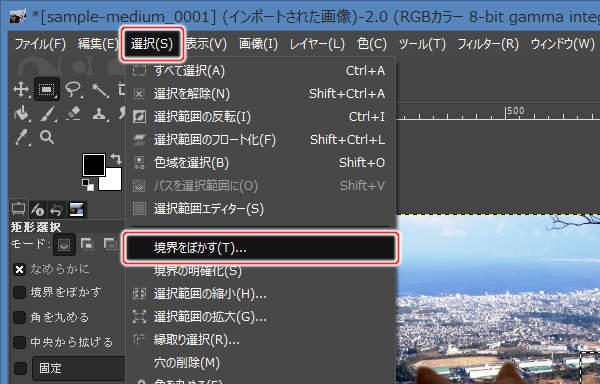Click the horizontal ruler at 500 mark
The height and width of the screenshot is (384, 600).
click(506, 112)
